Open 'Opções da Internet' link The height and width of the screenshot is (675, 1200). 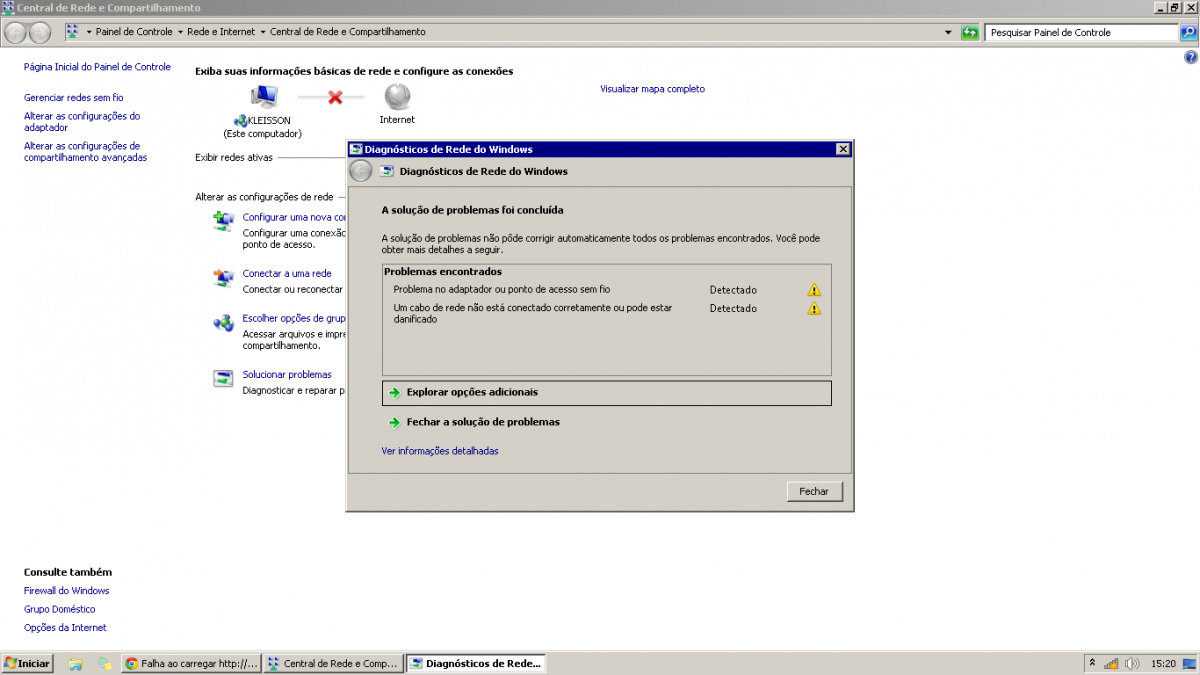65,628
